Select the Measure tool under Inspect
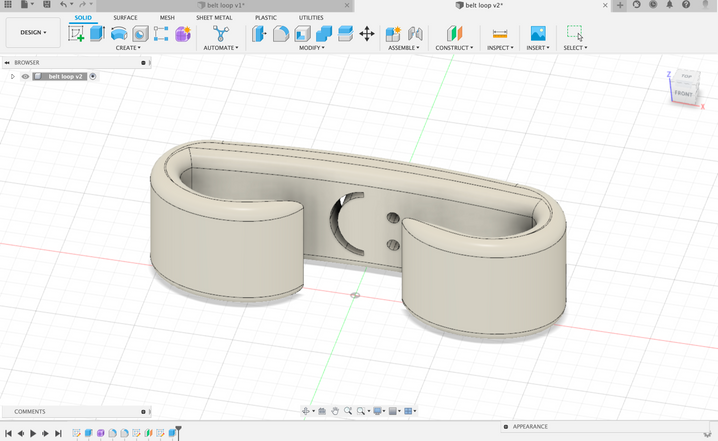Image resolution: width=718 pixels, height=441 pixels. tap(499, 33)
